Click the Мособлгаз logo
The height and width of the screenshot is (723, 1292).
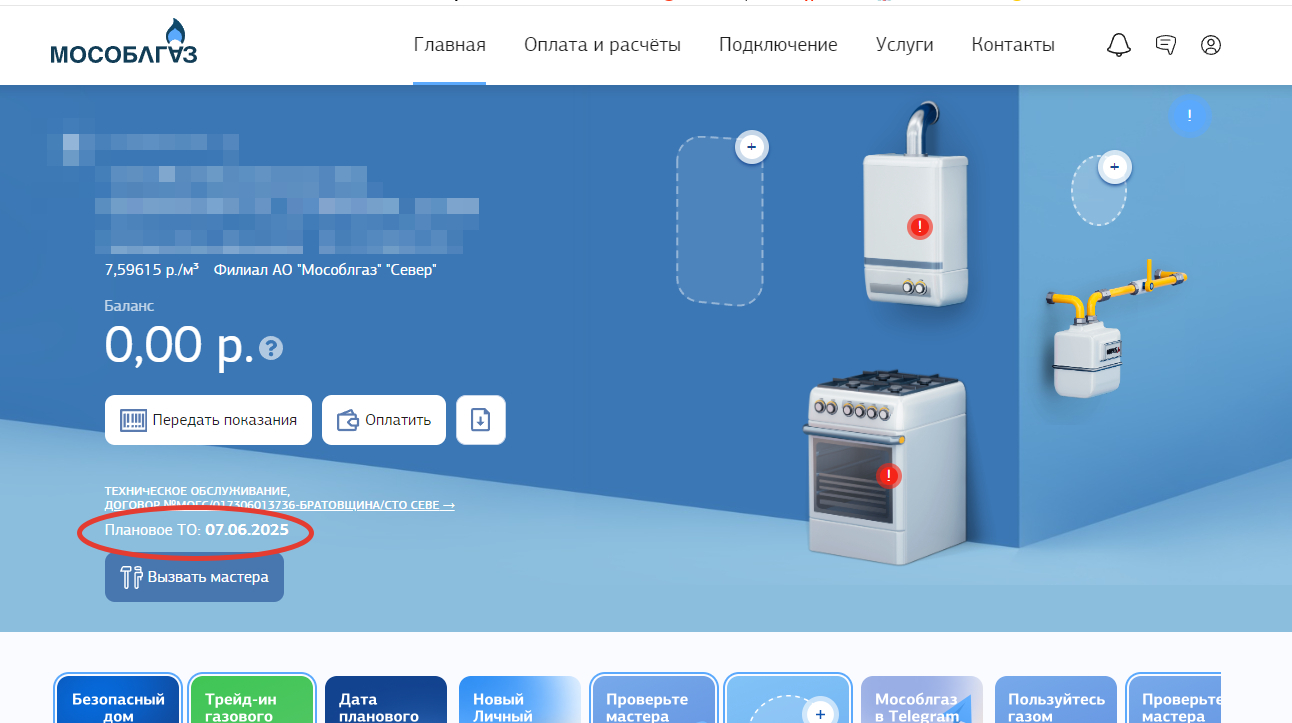124,43
